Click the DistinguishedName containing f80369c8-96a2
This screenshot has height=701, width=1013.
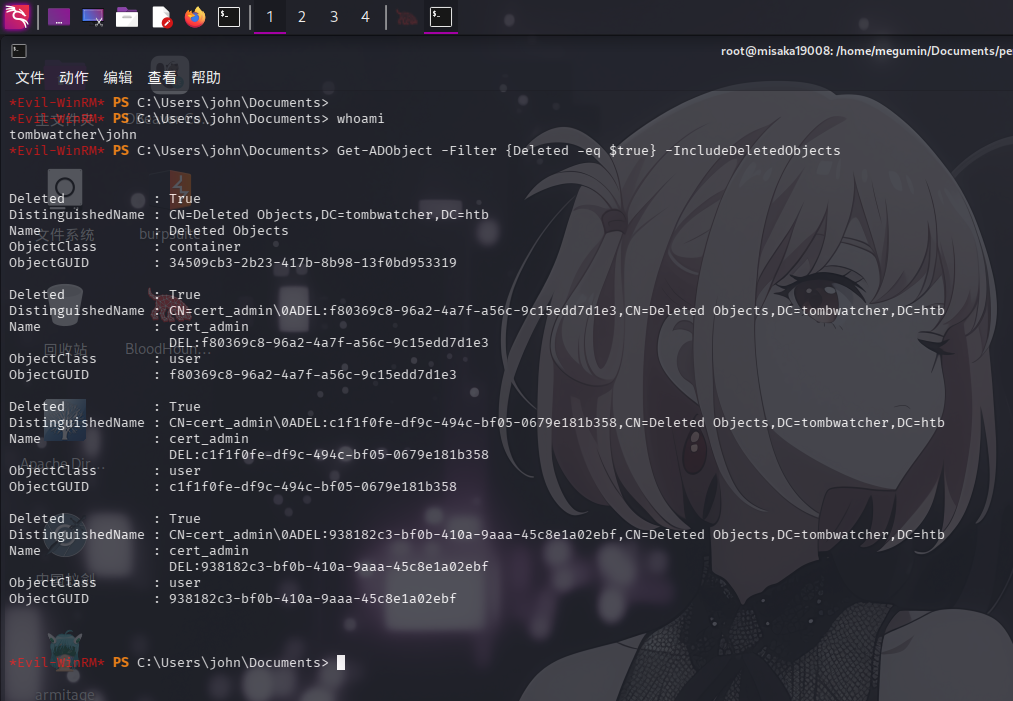[x=557, y=311]
